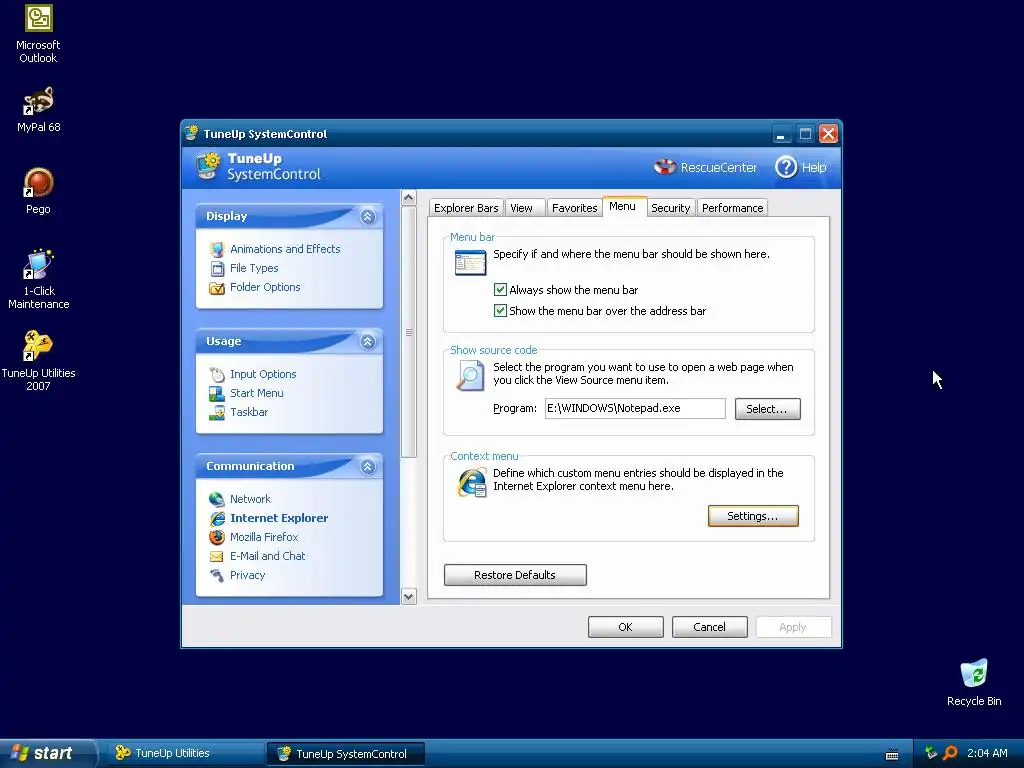The height and width of the screenshot is (768, 1024).
Task: Click the Input Options mouse icon
Action: point(217,374)
